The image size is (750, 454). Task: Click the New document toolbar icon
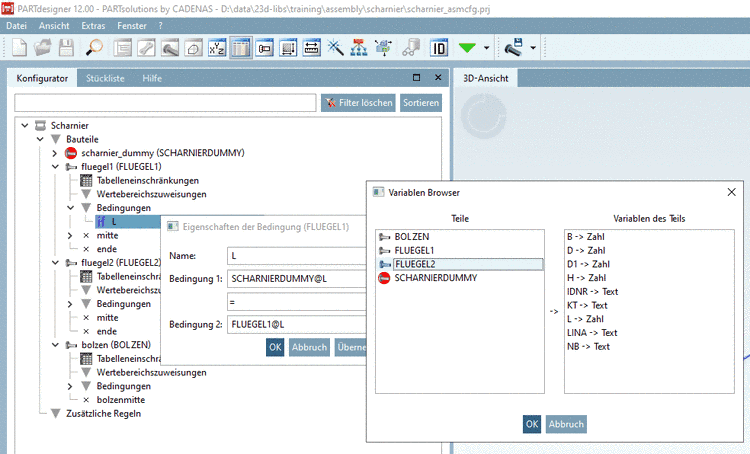pyautogui.click(x=19, y=48)
